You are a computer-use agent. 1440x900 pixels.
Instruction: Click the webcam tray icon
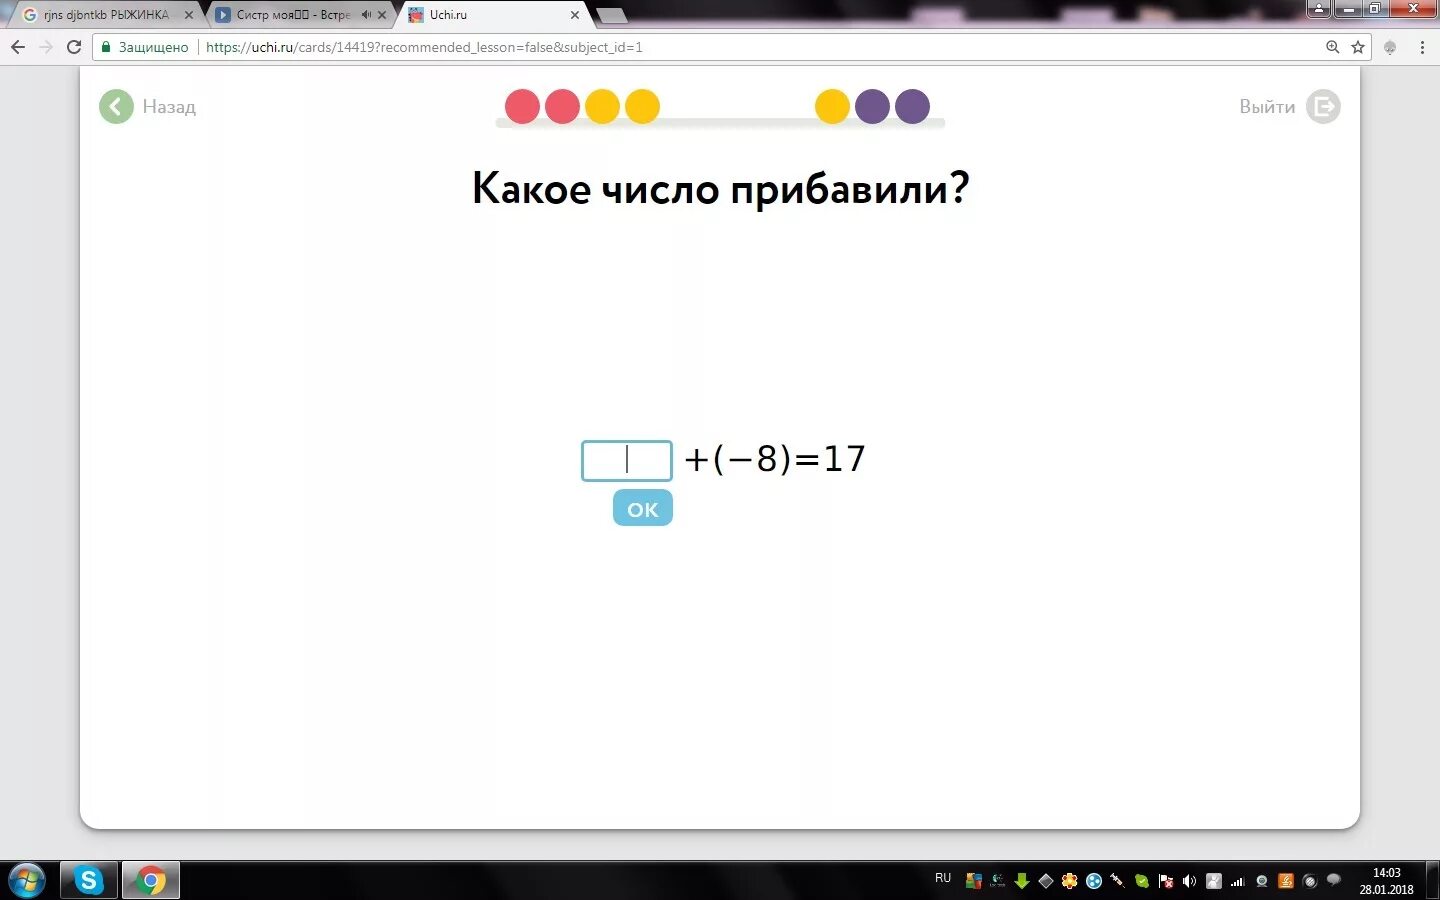pyautogui.click(x=1262, y=881)
